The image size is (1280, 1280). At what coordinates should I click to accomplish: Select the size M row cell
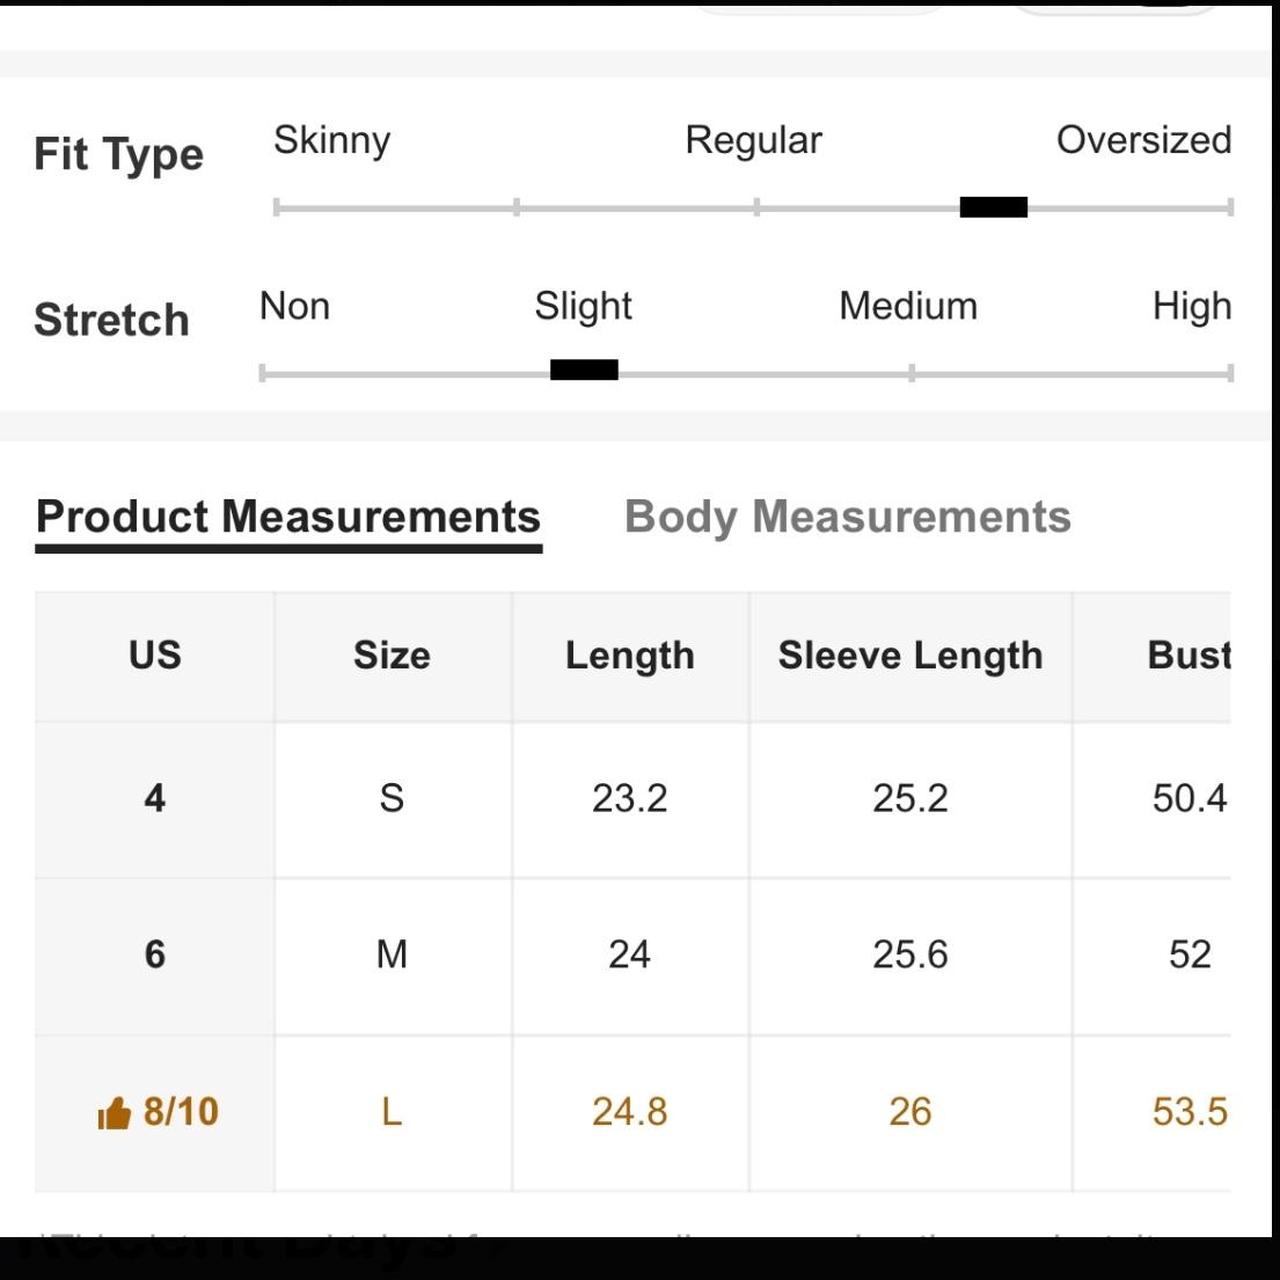[392, 955]
